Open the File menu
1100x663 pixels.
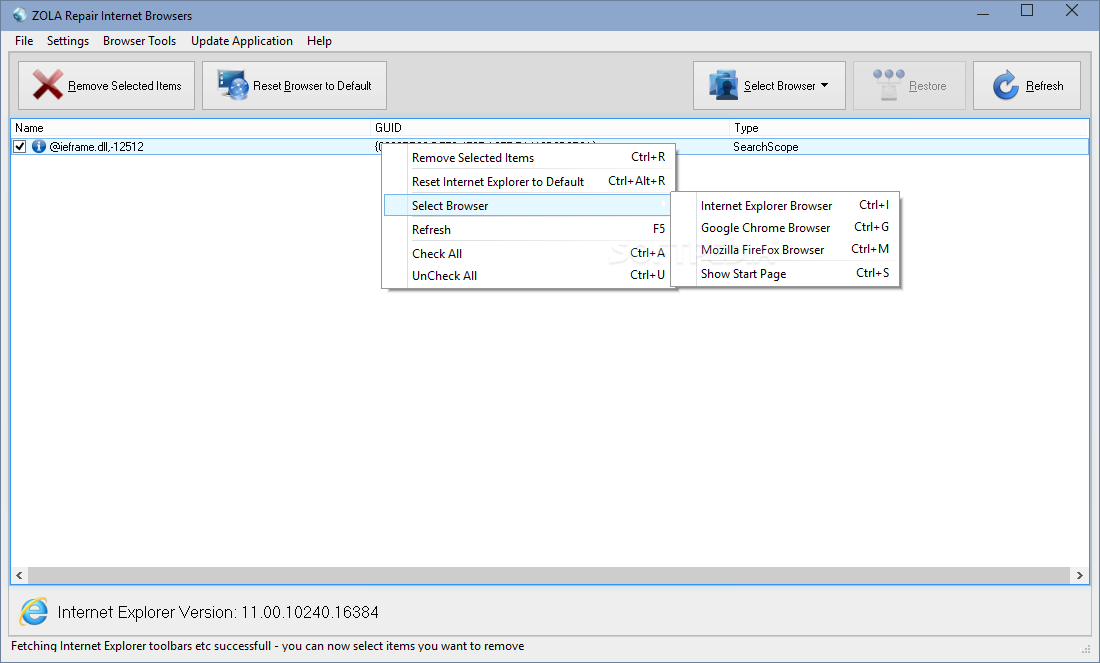(24, 41)
